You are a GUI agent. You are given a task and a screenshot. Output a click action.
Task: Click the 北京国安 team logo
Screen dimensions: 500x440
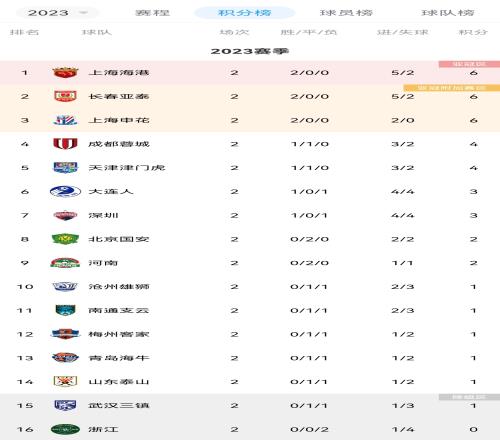tap(65, 239)
